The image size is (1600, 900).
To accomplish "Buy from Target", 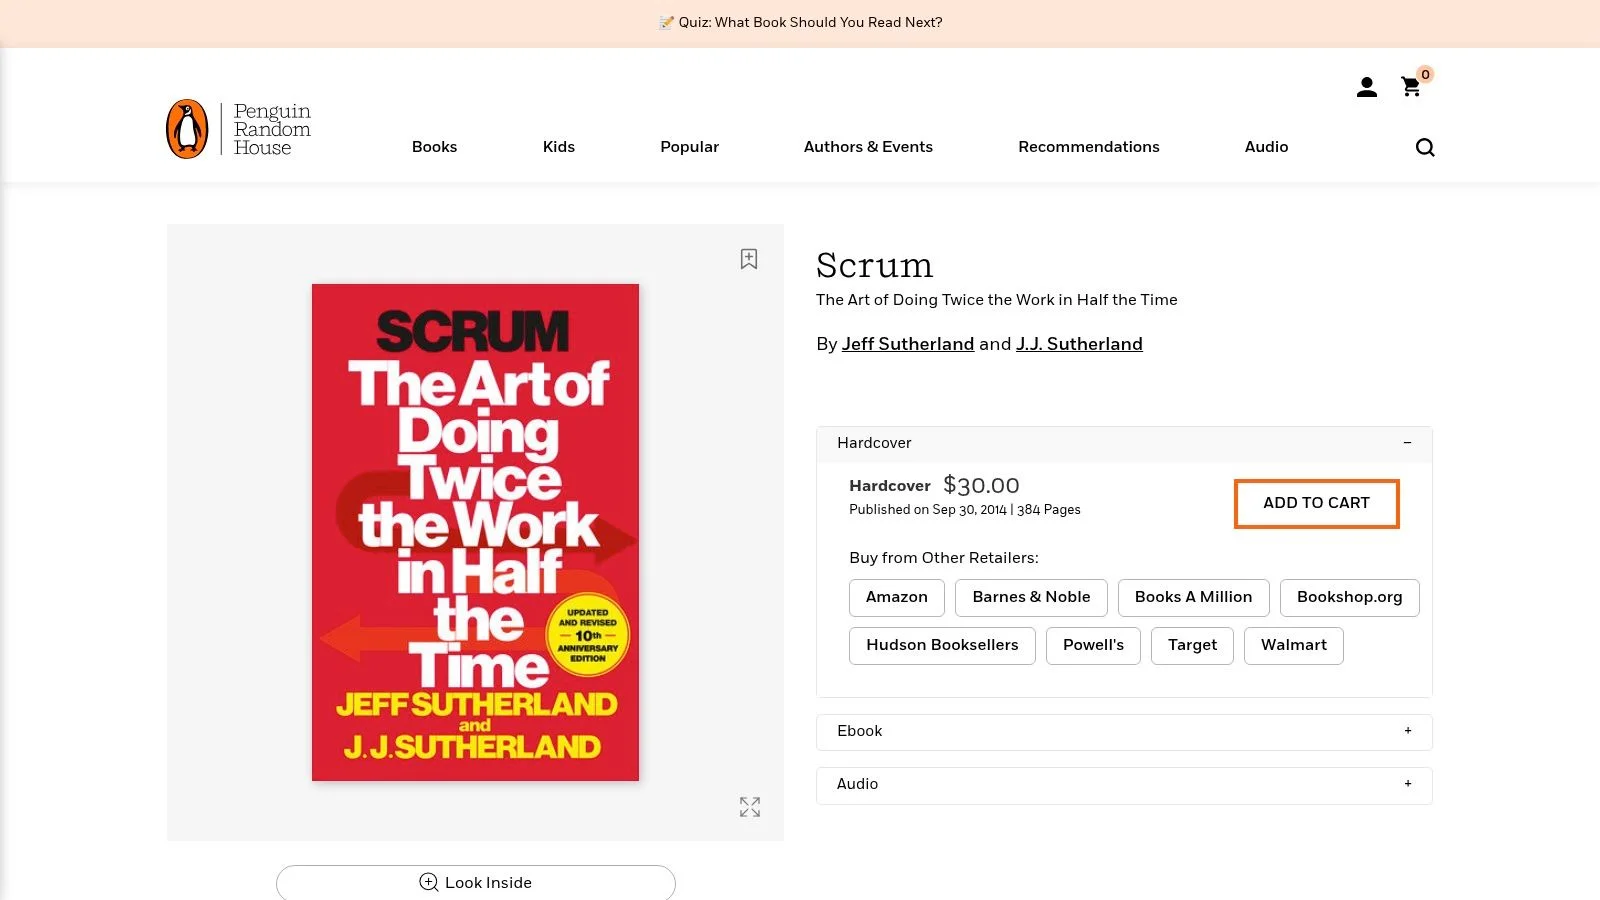I will click(1192, 645).
